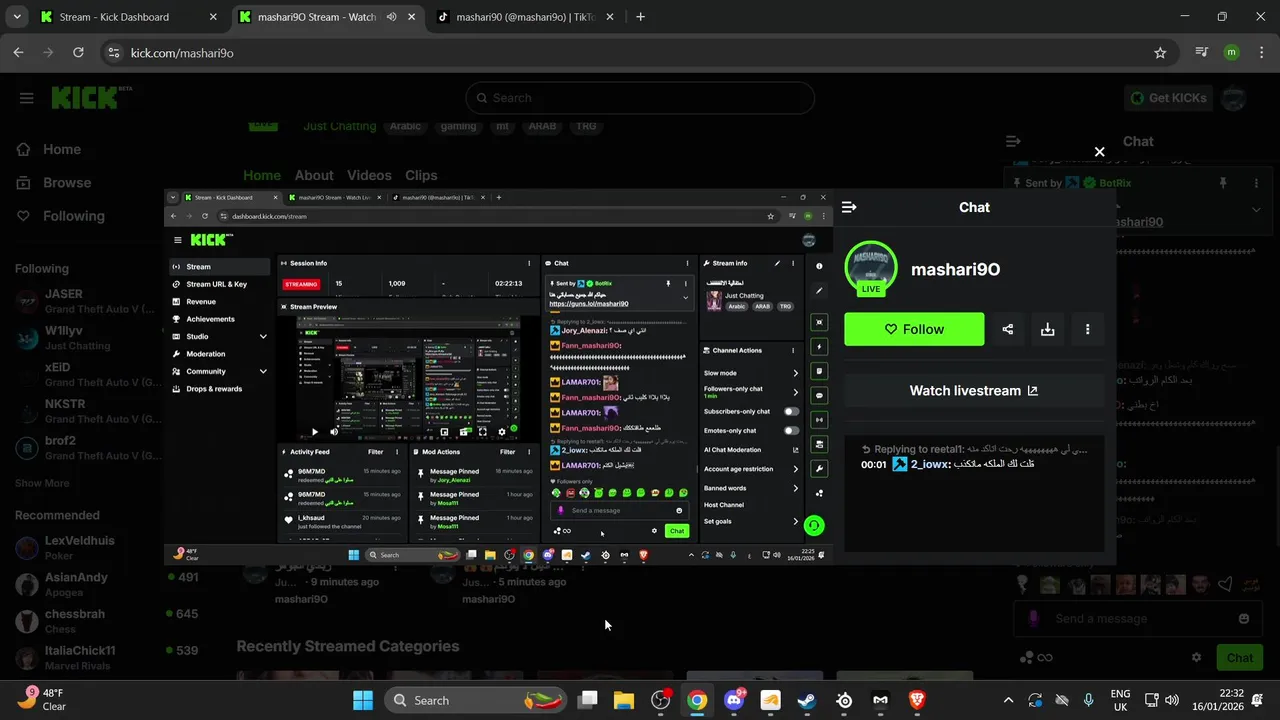Viewport: 1280px width, 720px height.
Task: Bookmark this page with the star
Action: [x=1160, y=53]
